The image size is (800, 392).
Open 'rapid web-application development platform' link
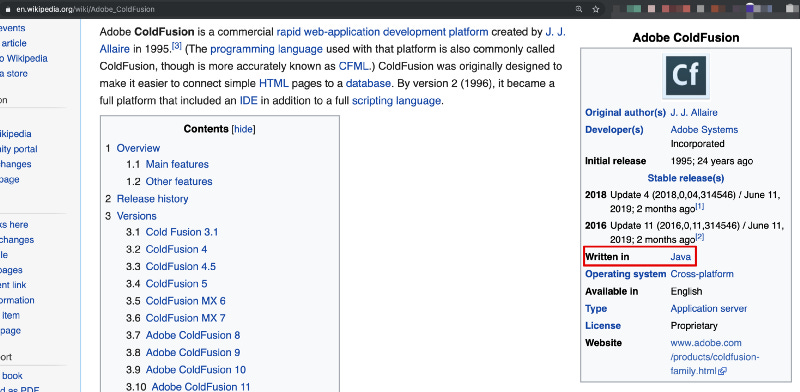point(382,32)
